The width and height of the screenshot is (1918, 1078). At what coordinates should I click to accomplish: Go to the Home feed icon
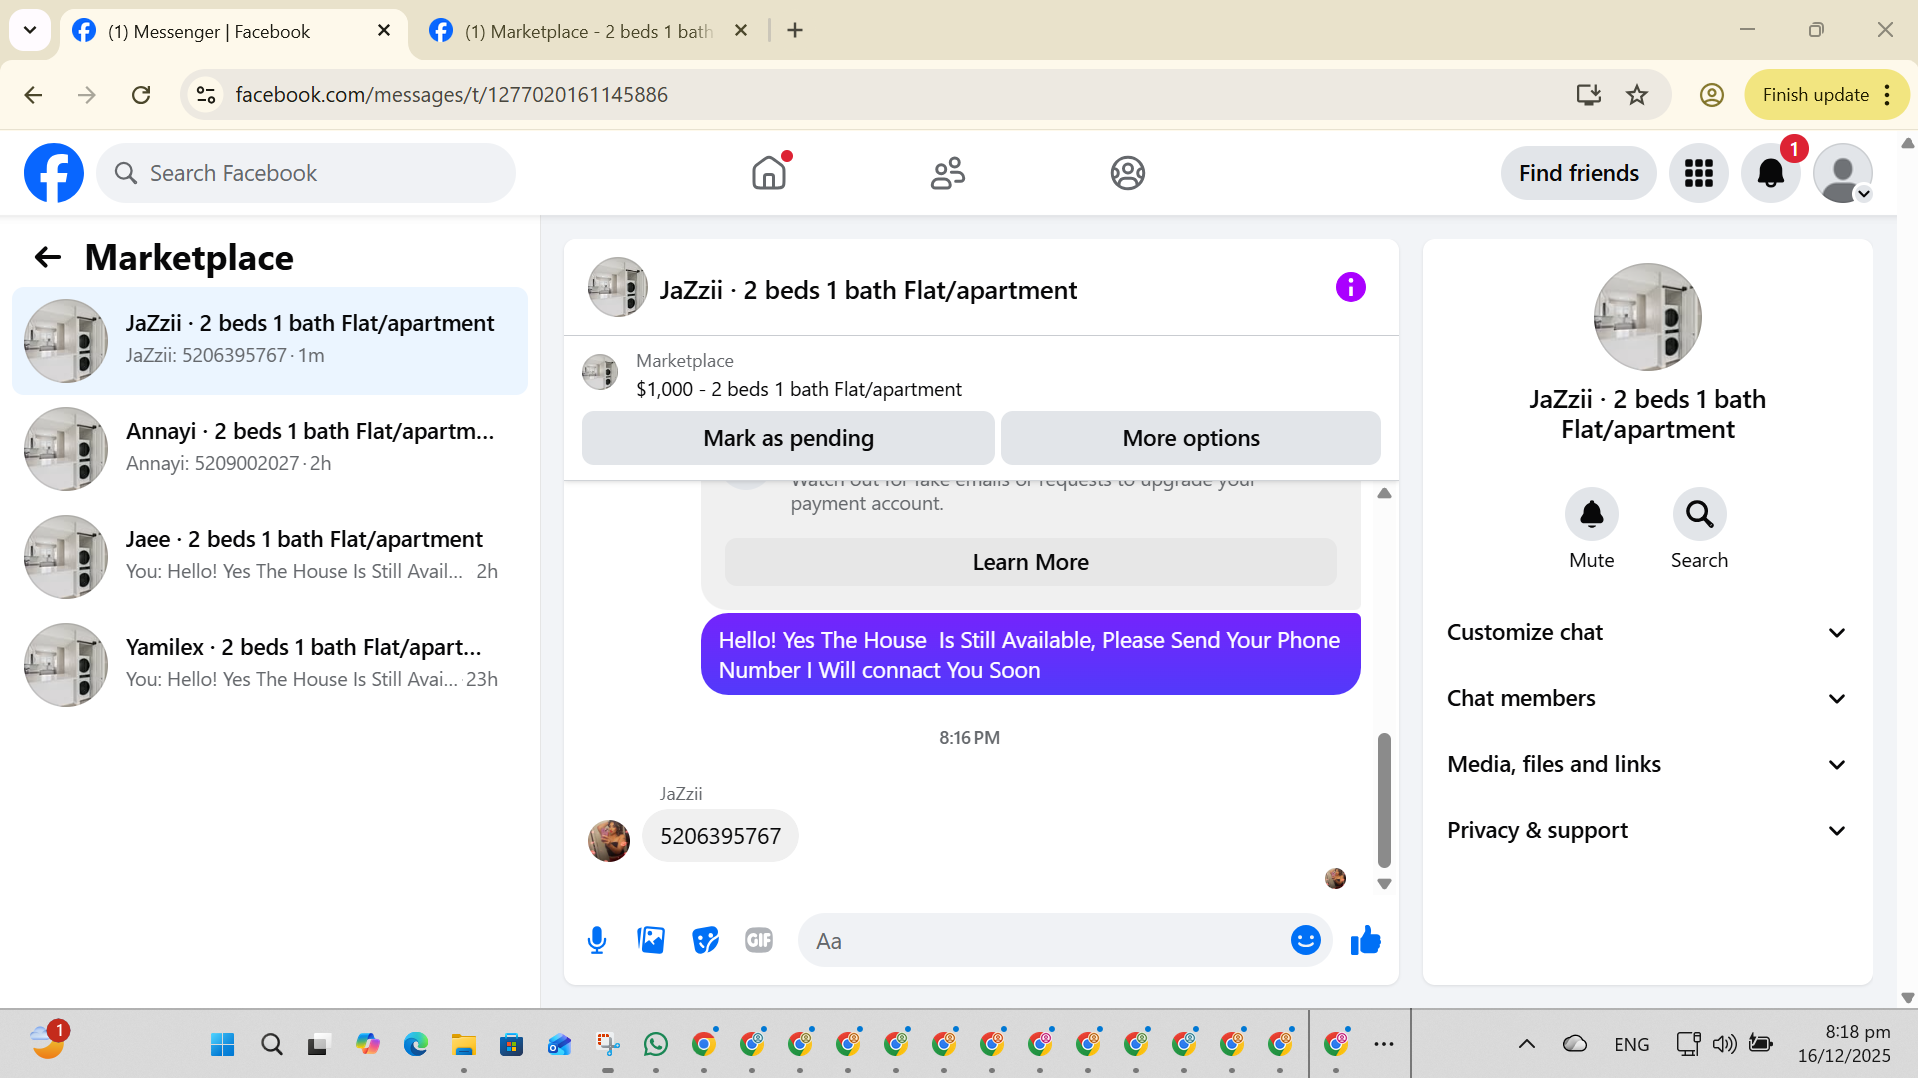[769, 173]
